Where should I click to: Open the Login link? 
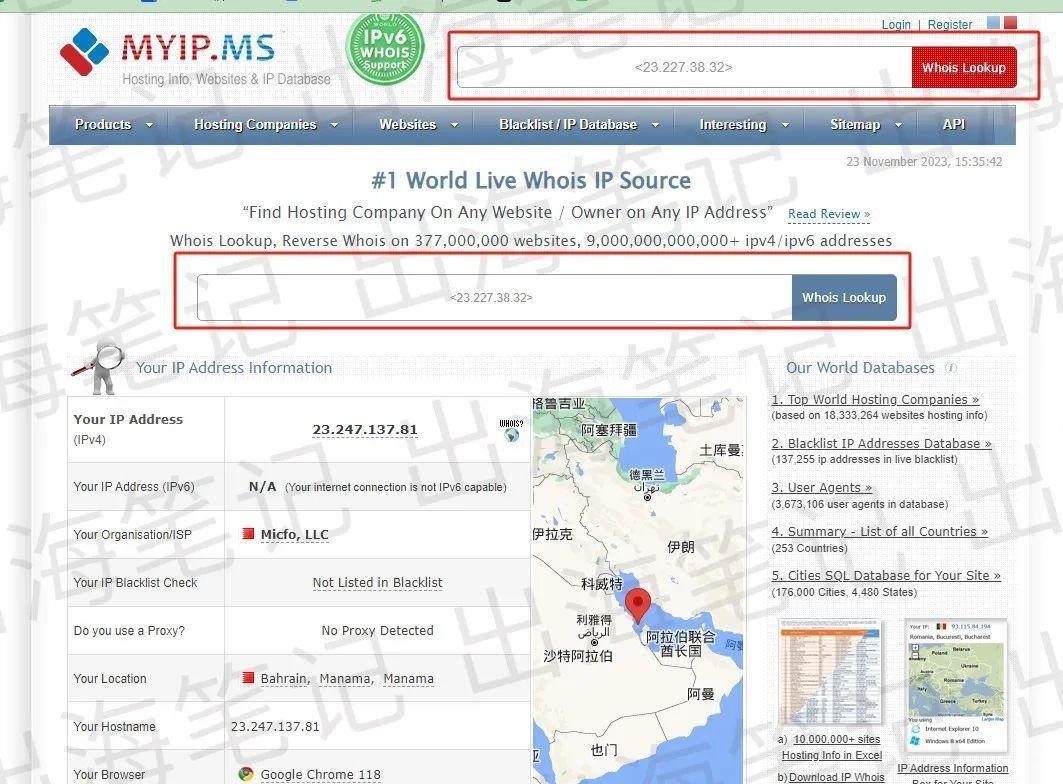pos(896,24)
